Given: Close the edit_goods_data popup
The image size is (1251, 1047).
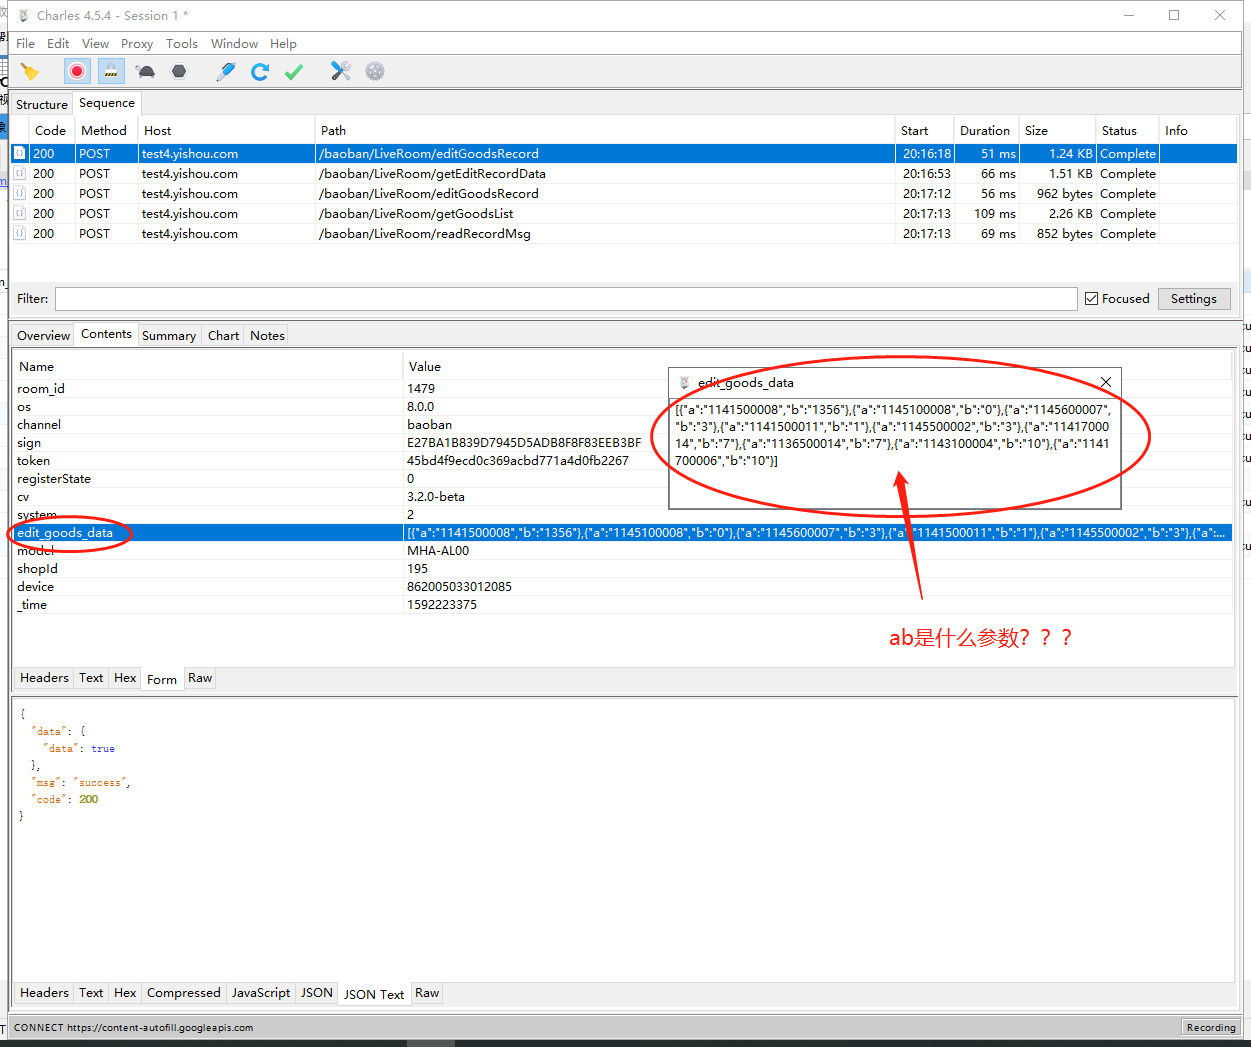Looking at the screenshot, I should coord(1106,382).
